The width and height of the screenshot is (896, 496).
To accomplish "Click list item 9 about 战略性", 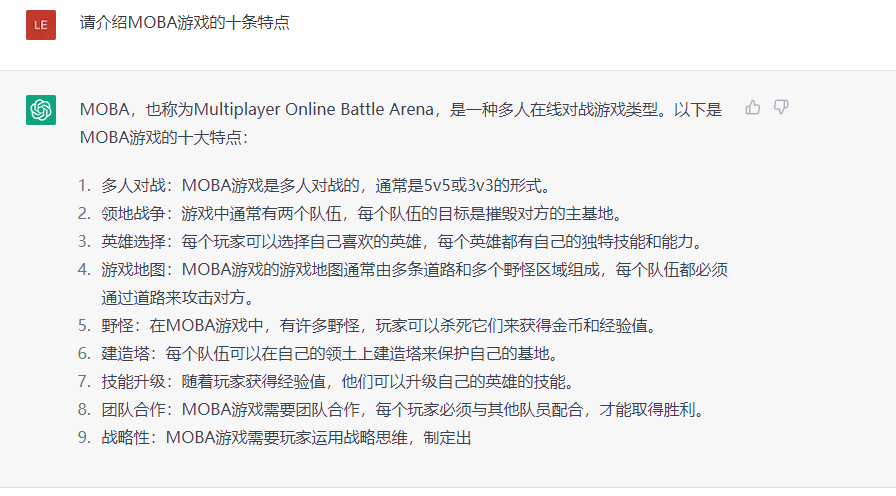I will click(x=286, y=438).
